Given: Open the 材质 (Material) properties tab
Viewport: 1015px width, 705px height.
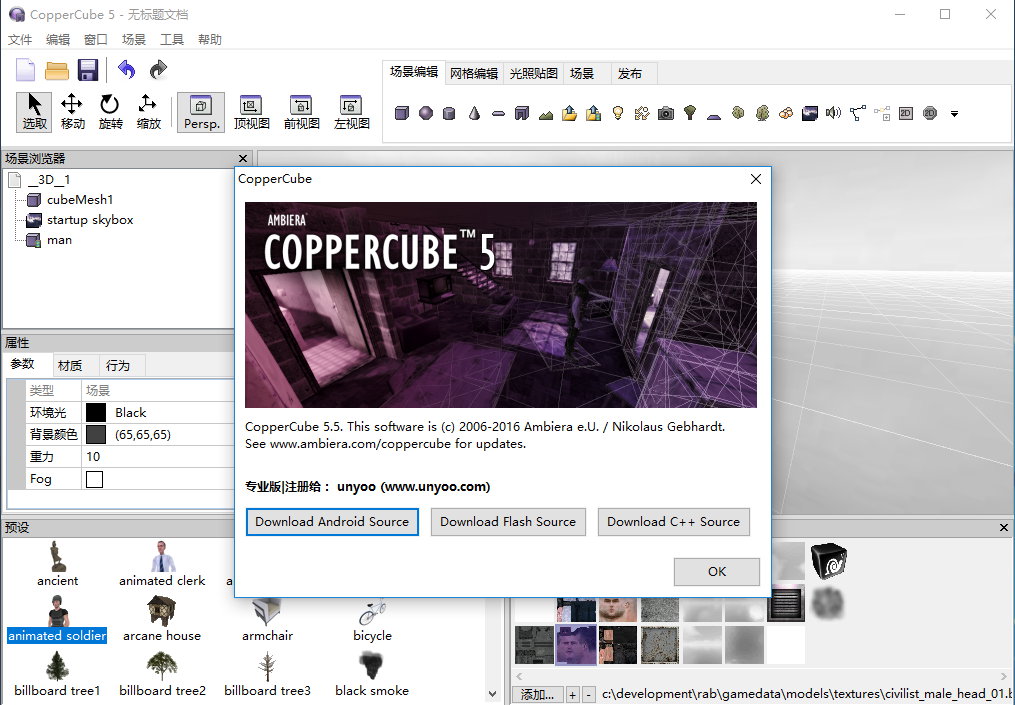Looking at the screenshot, I should click(70, 365).
